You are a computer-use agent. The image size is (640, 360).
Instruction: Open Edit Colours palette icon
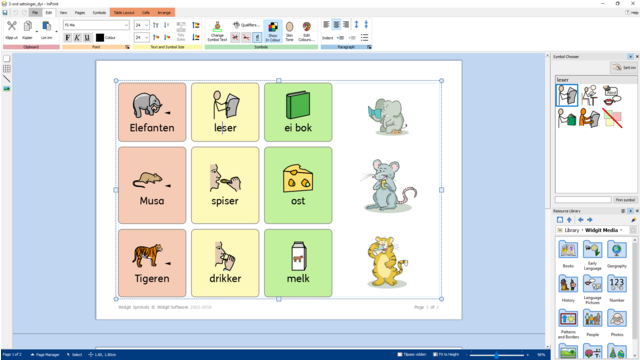[x=306, y=31]
